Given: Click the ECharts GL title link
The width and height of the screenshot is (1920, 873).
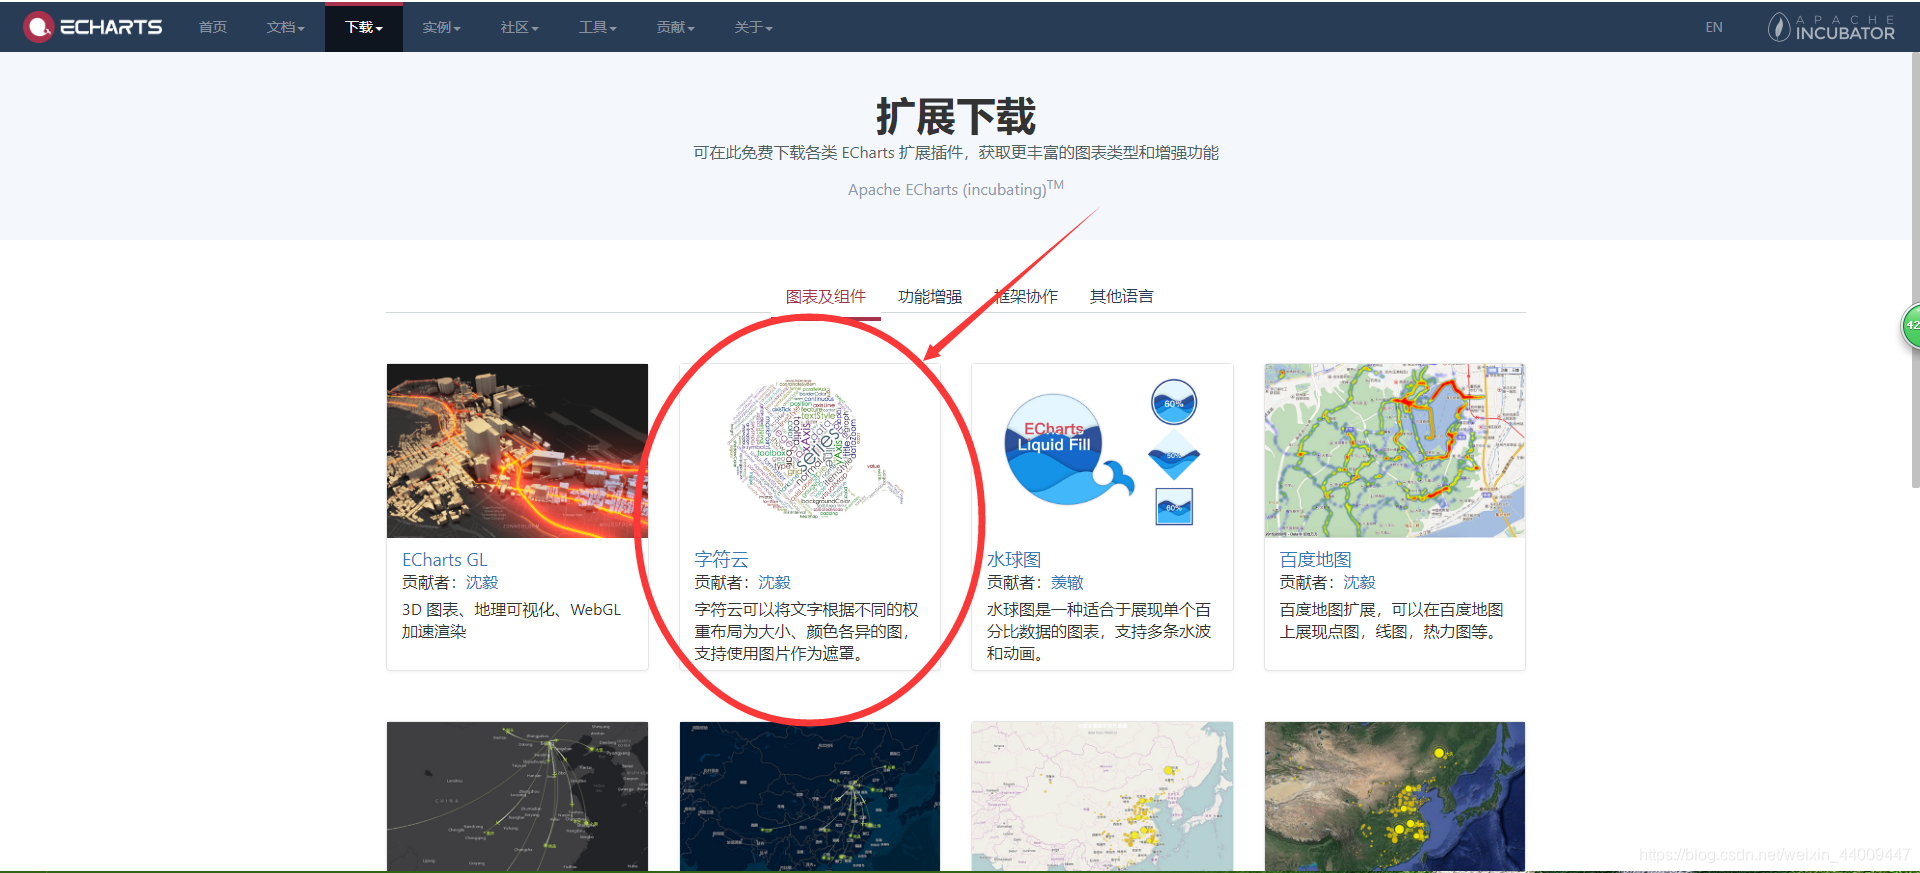Looking at the screenshot, I should [444, 560].
